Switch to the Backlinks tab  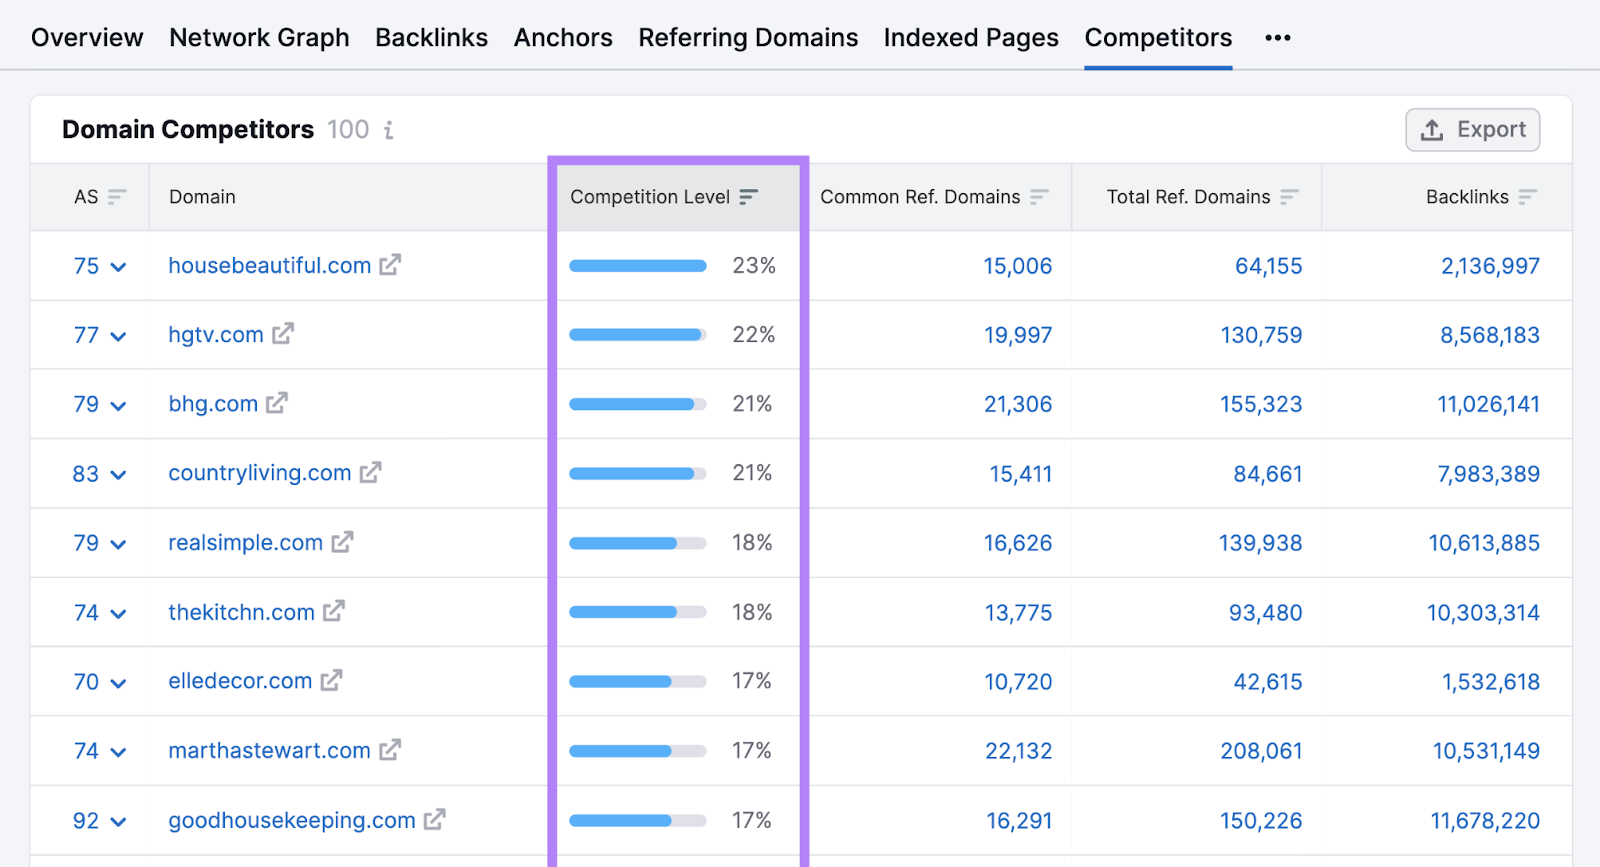point(431,38)
